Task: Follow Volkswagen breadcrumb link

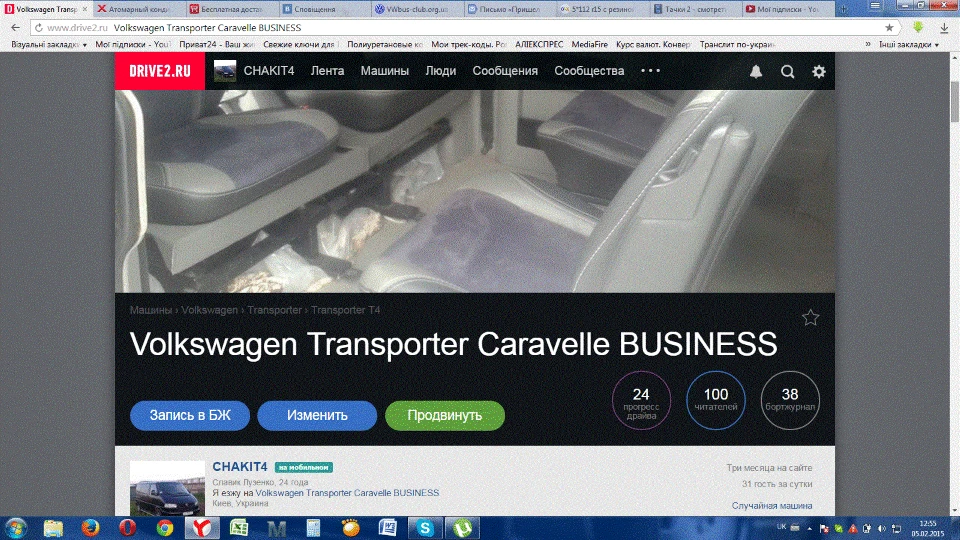Action: (x=209, y=310)
